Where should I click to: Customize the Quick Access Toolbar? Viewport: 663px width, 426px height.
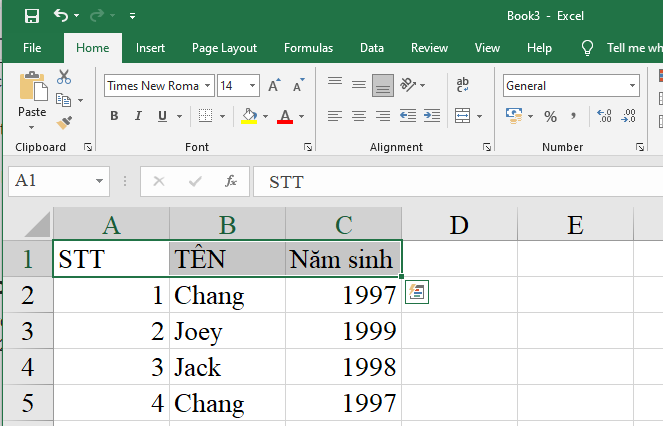click(x=132, y=16)
